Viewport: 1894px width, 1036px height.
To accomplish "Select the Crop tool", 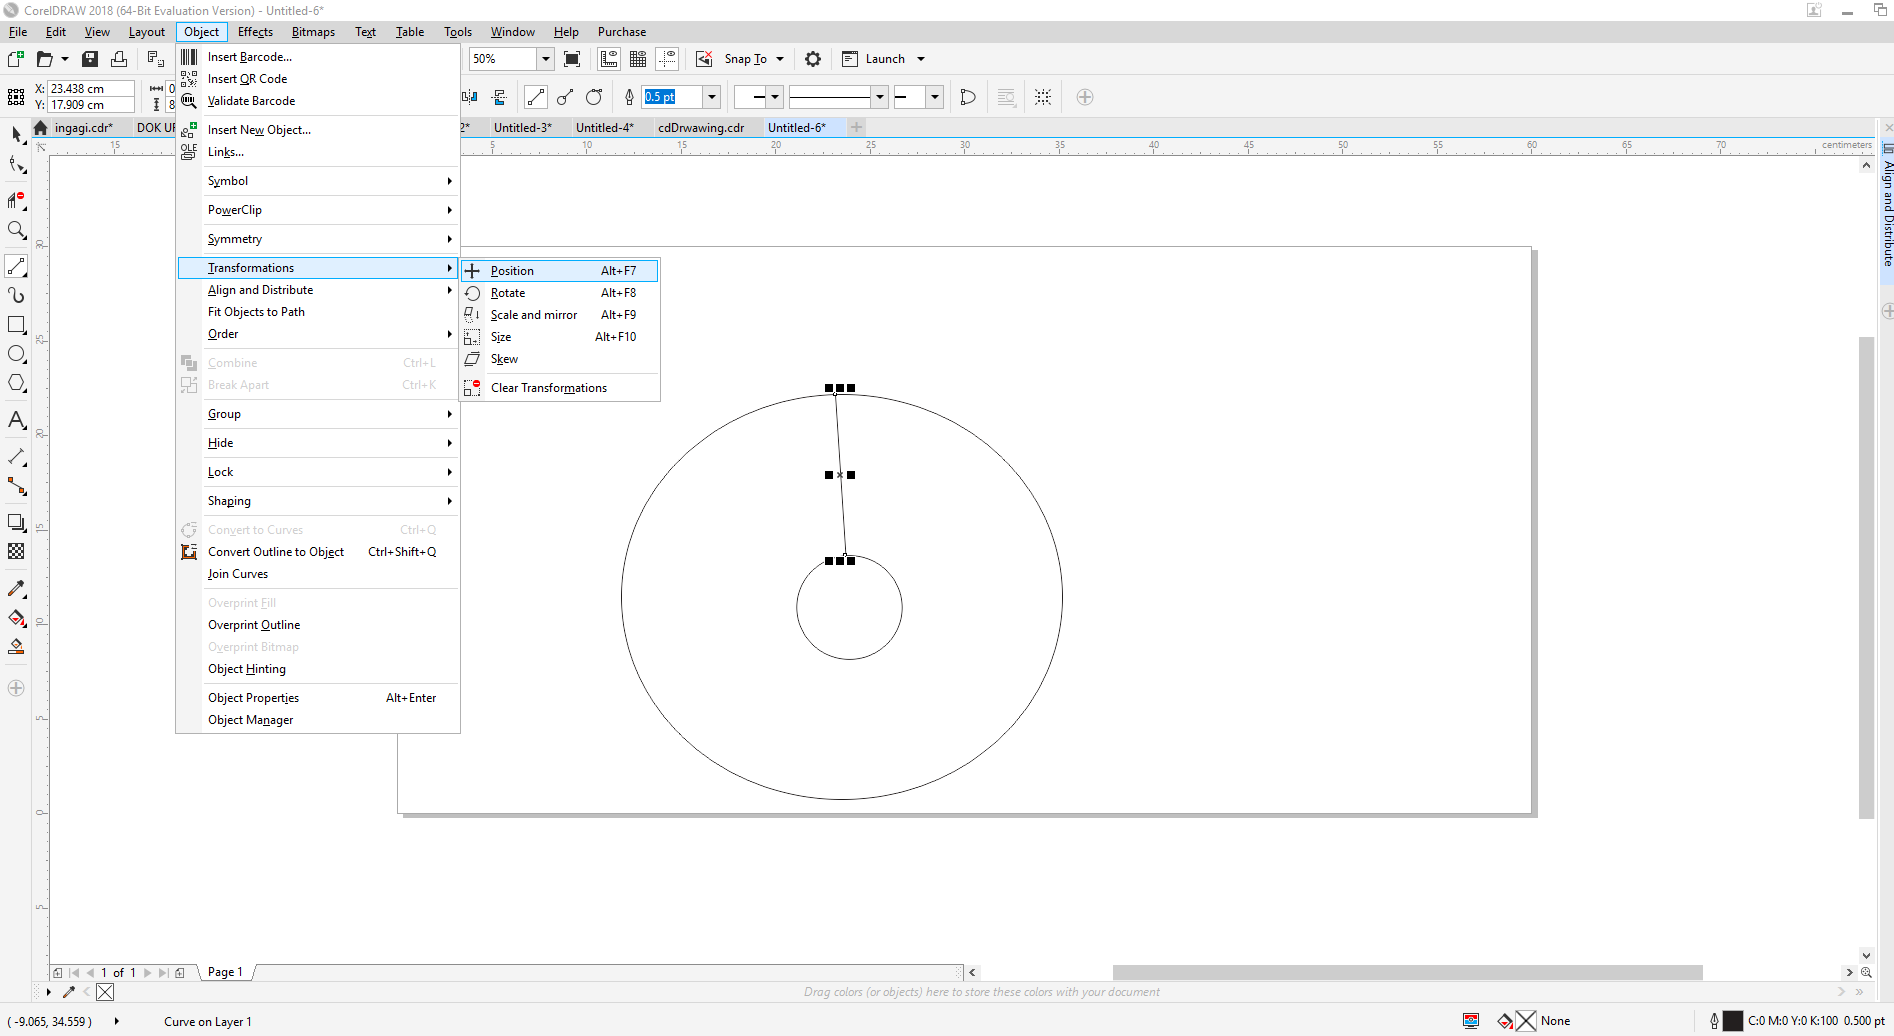I will (16, 200).
